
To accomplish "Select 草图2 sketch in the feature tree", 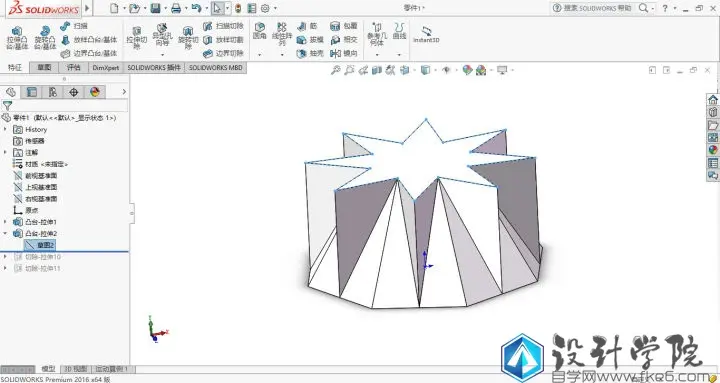I will 40,245.
